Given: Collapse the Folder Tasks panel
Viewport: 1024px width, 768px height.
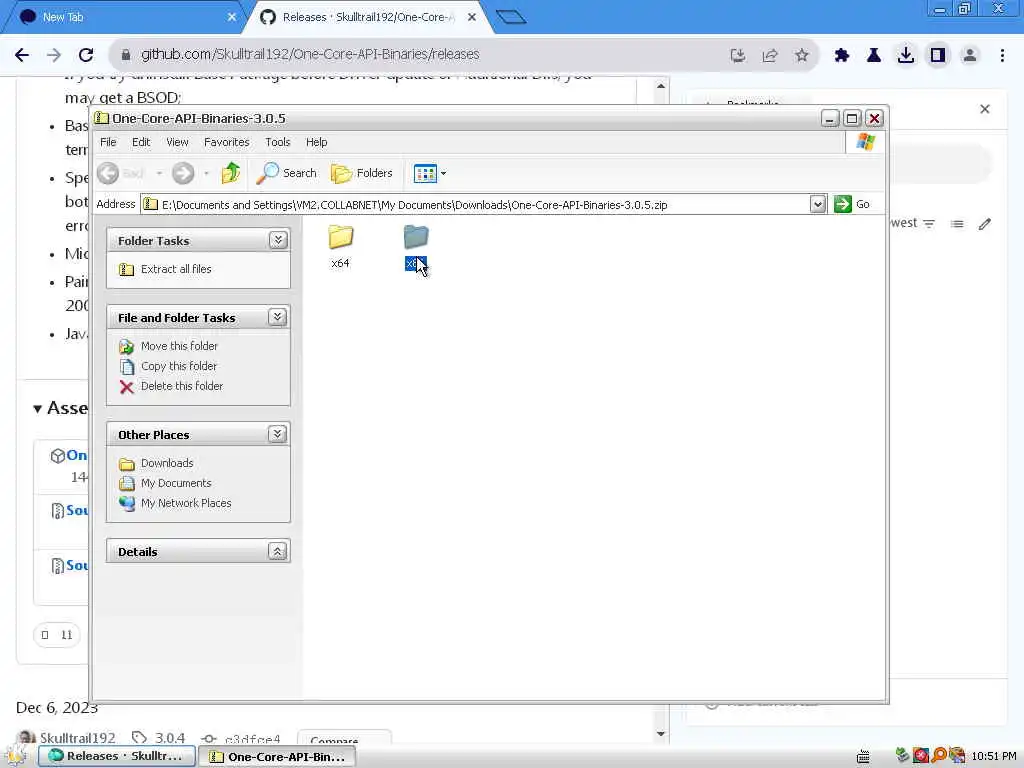Looking at the screenshot, I should pos(278,240).
